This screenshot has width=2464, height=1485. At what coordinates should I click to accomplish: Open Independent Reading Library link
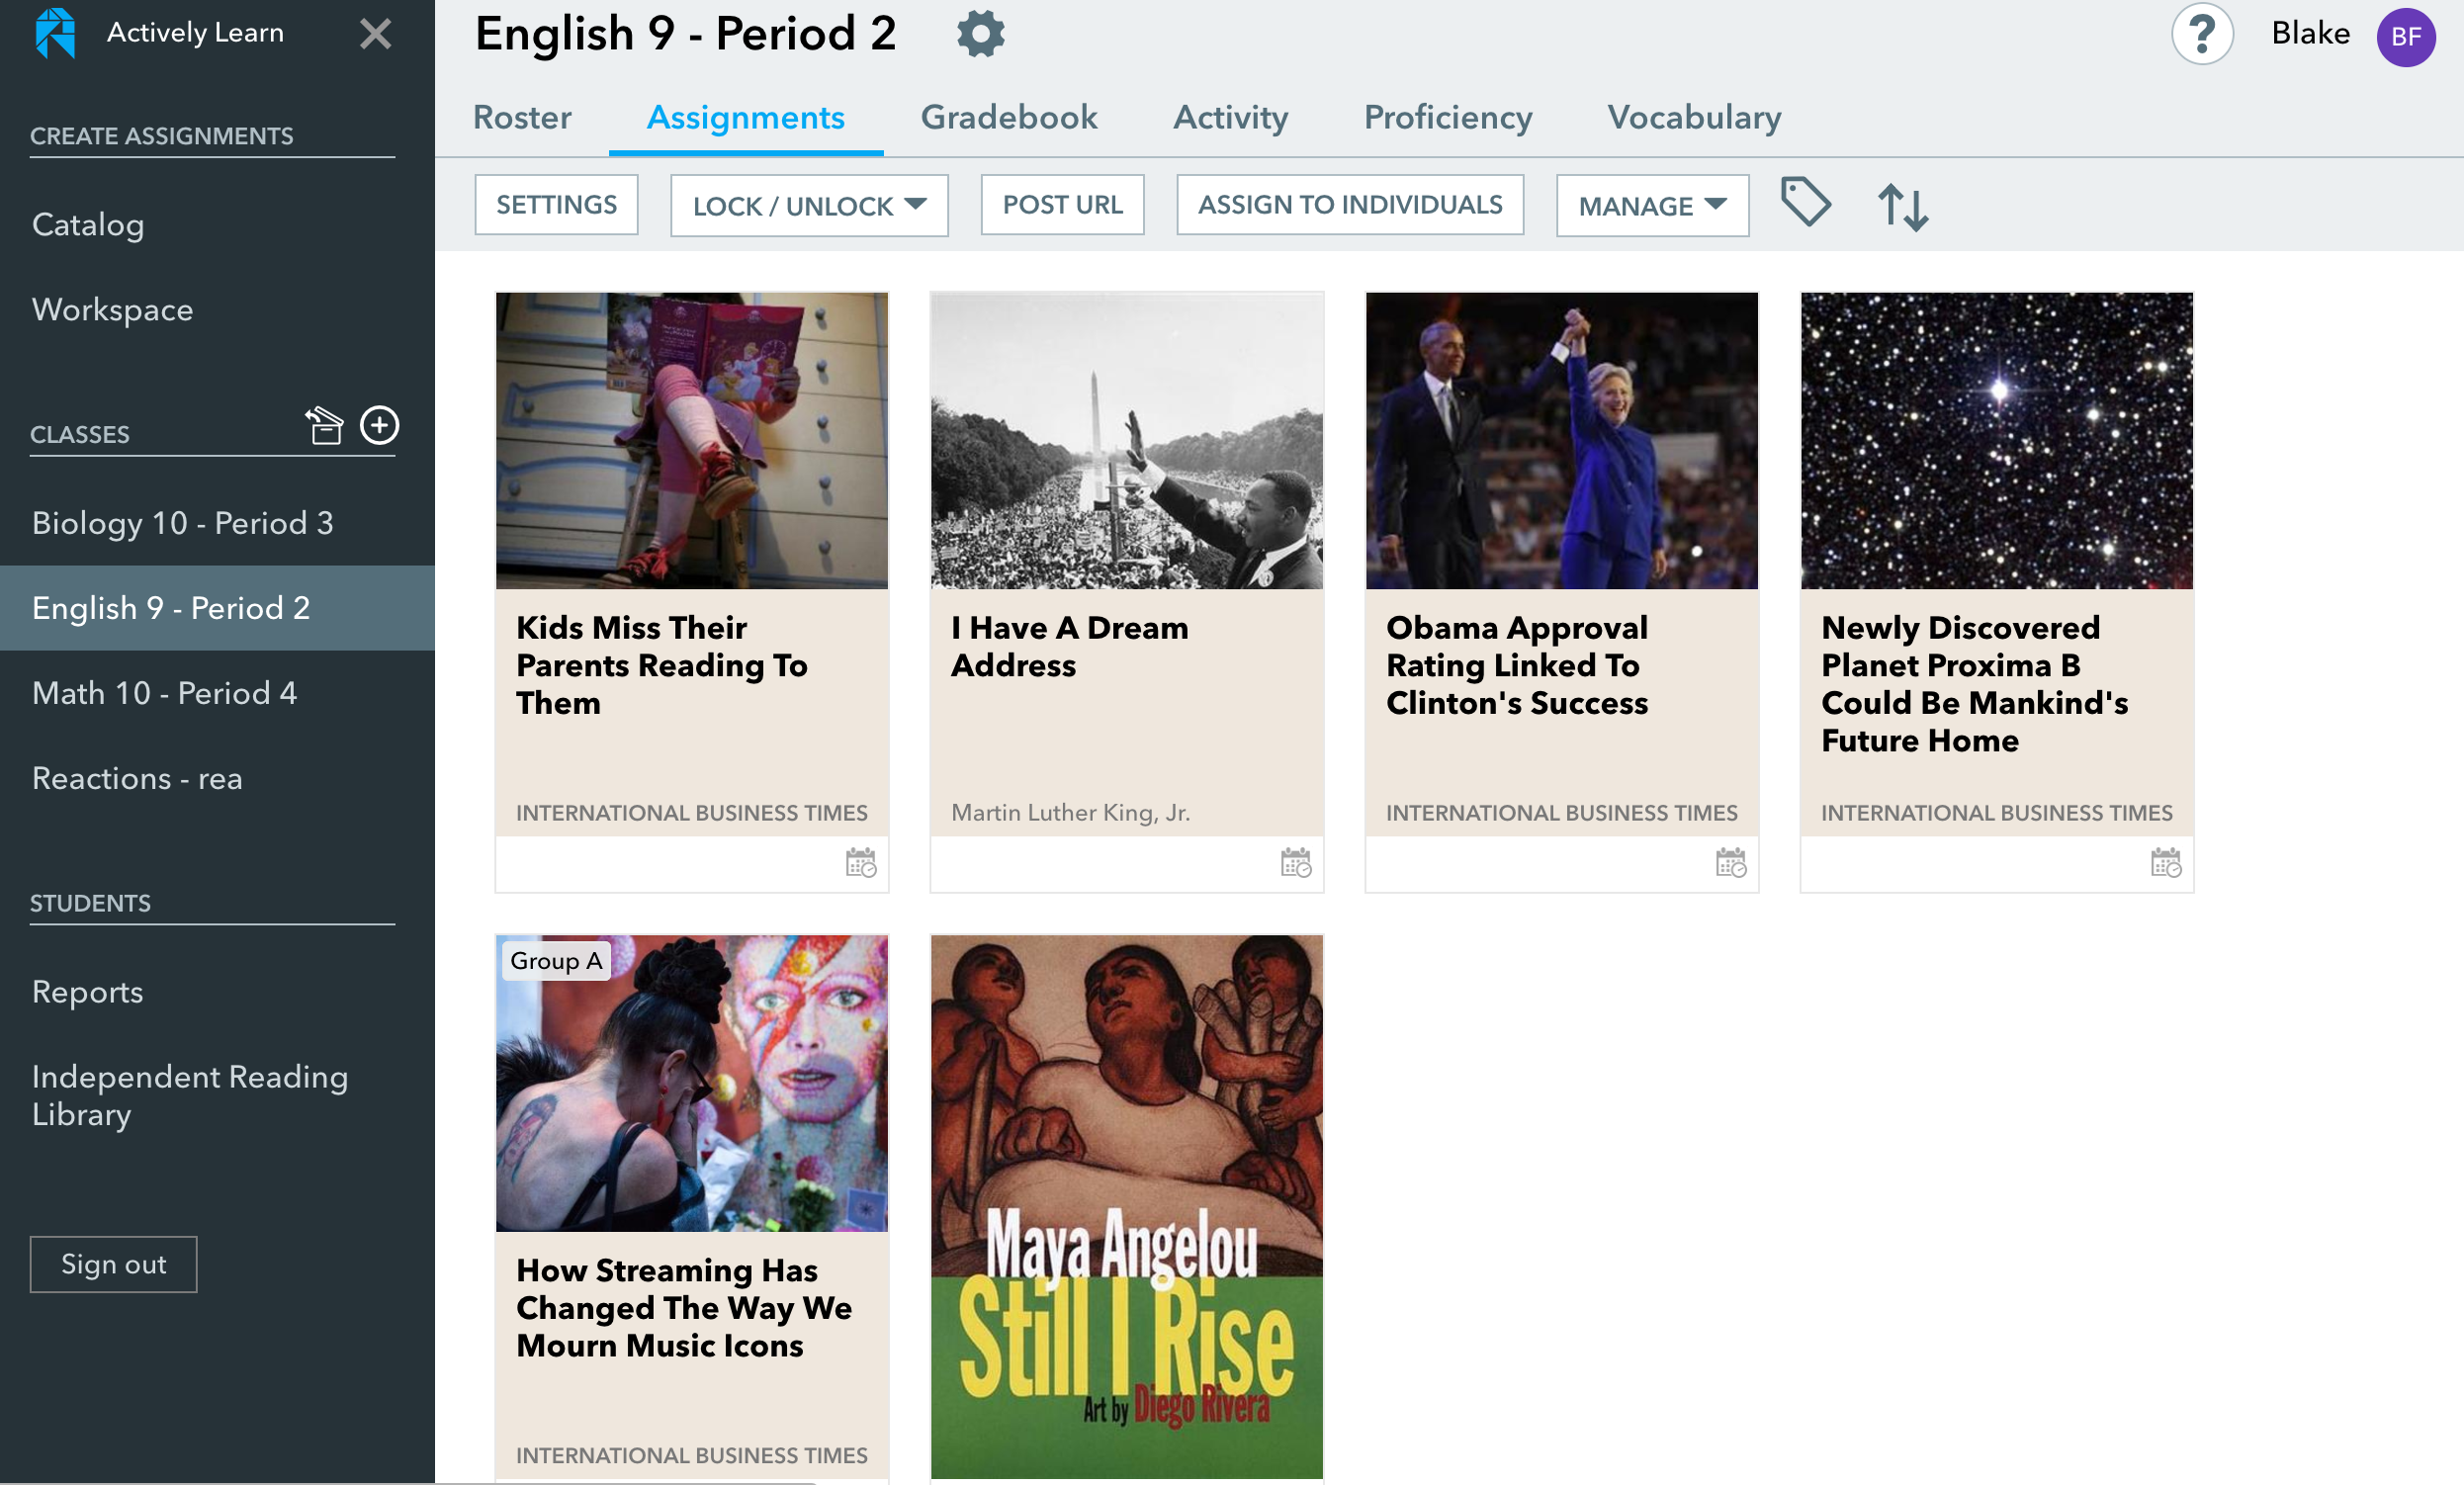click(190, 1095)
